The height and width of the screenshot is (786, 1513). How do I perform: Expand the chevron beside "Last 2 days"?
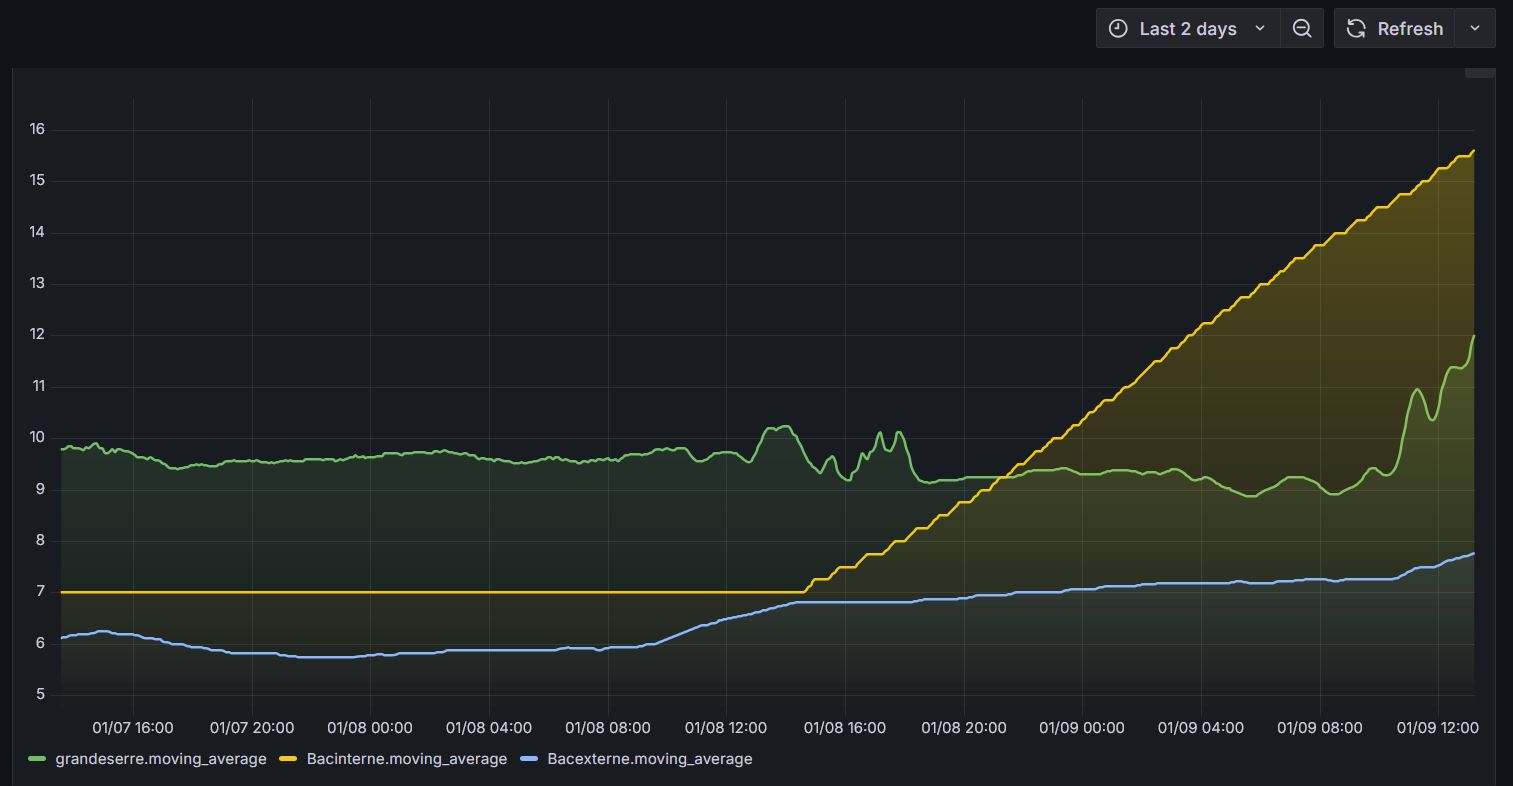pyautogui.click(x=1260, y=29)
